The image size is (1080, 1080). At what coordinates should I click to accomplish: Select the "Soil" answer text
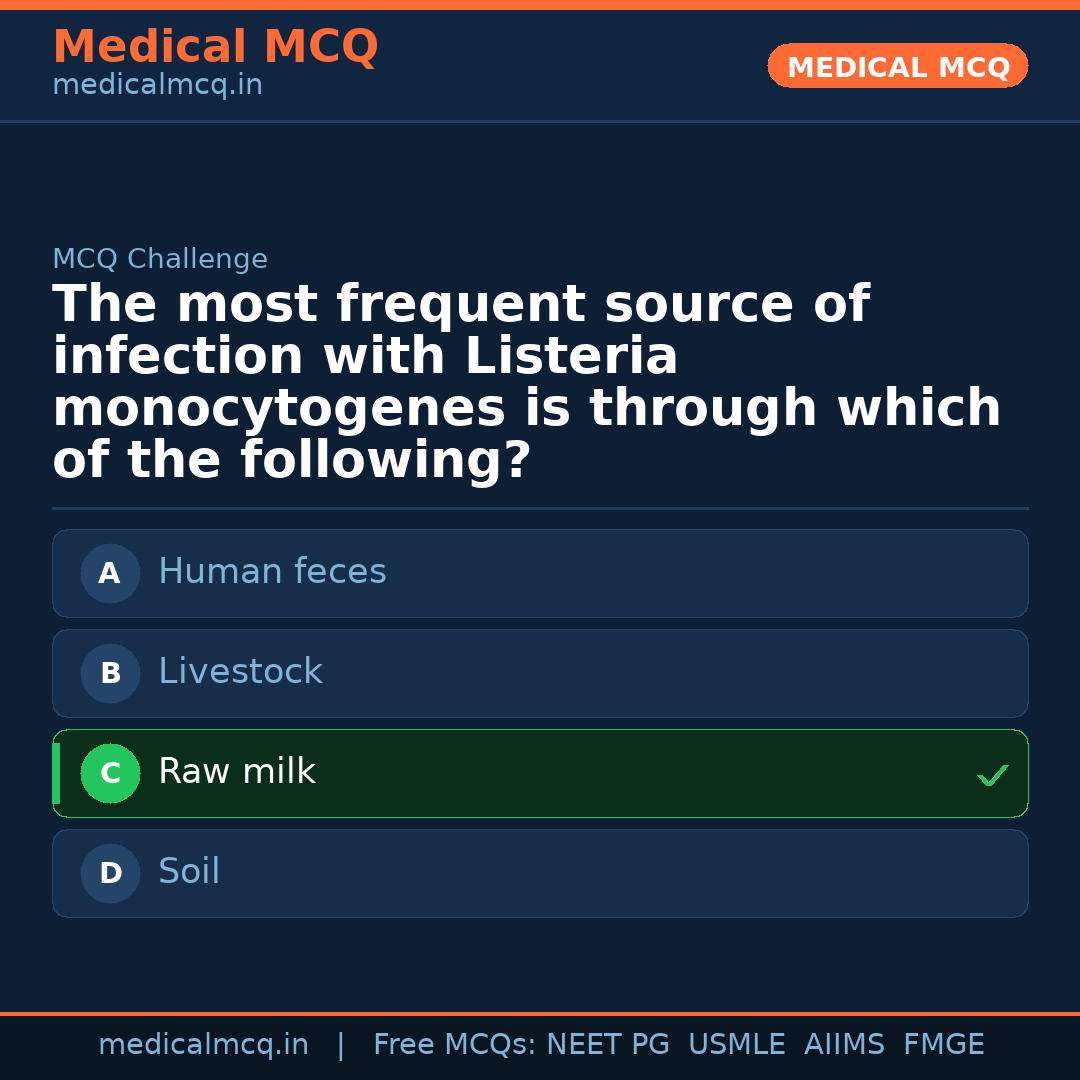[x=189, y=872]
